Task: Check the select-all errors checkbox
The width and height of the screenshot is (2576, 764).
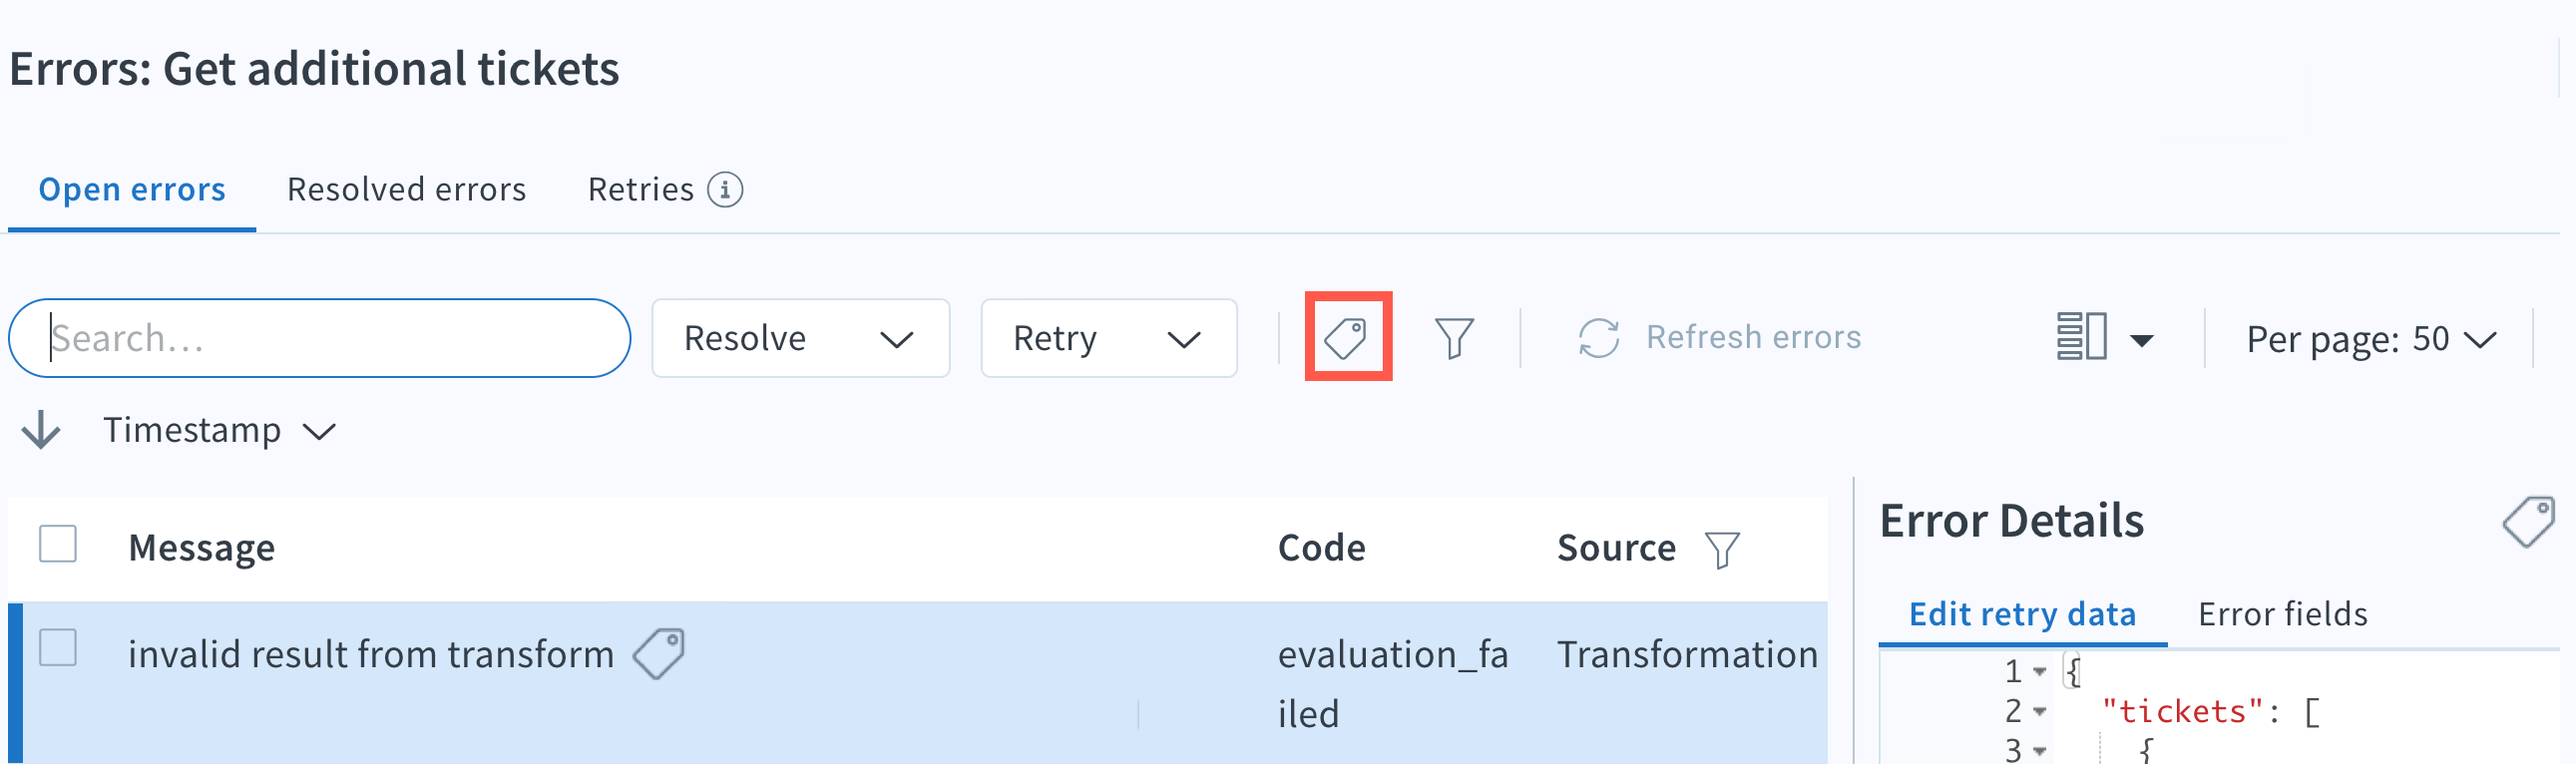Action: point(57,545)
